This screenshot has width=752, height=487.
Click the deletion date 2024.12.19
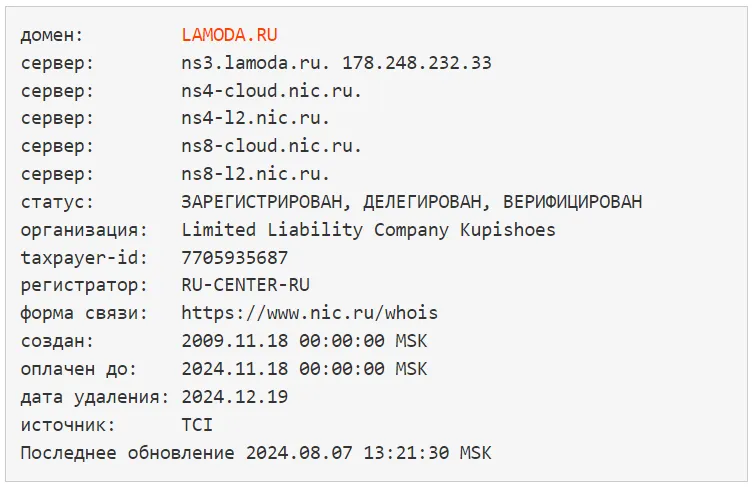tap(235, 397)
